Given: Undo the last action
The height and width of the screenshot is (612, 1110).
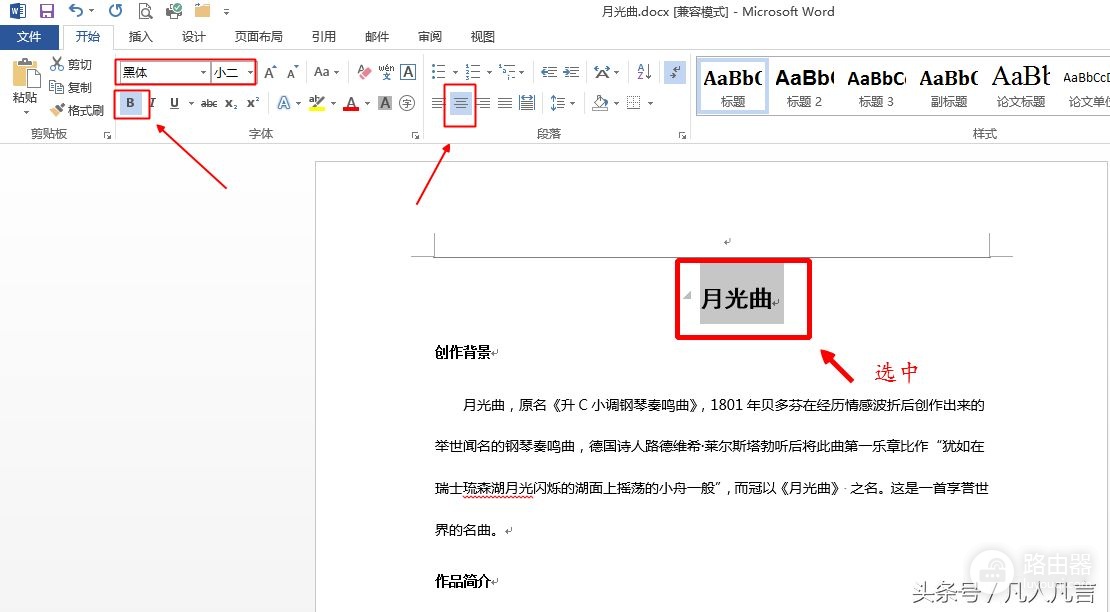Looking at the screenshot, I should (76, 11).
